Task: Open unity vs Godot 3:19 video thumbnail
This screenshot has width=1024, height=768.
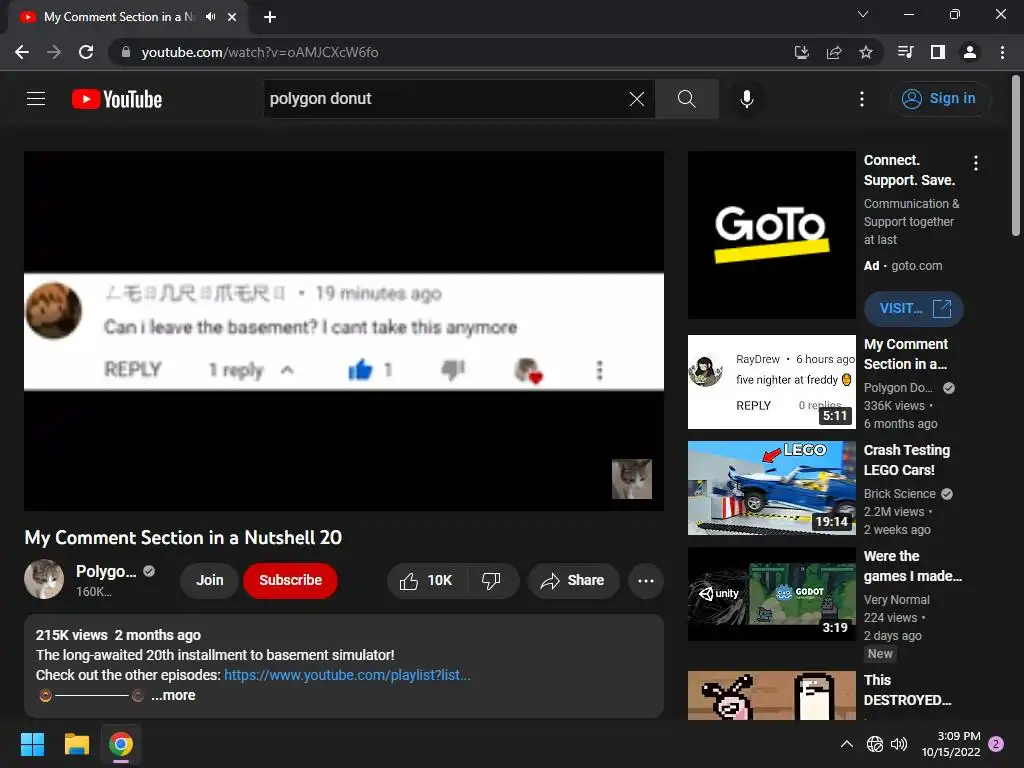Action: (x=771, y=594)
